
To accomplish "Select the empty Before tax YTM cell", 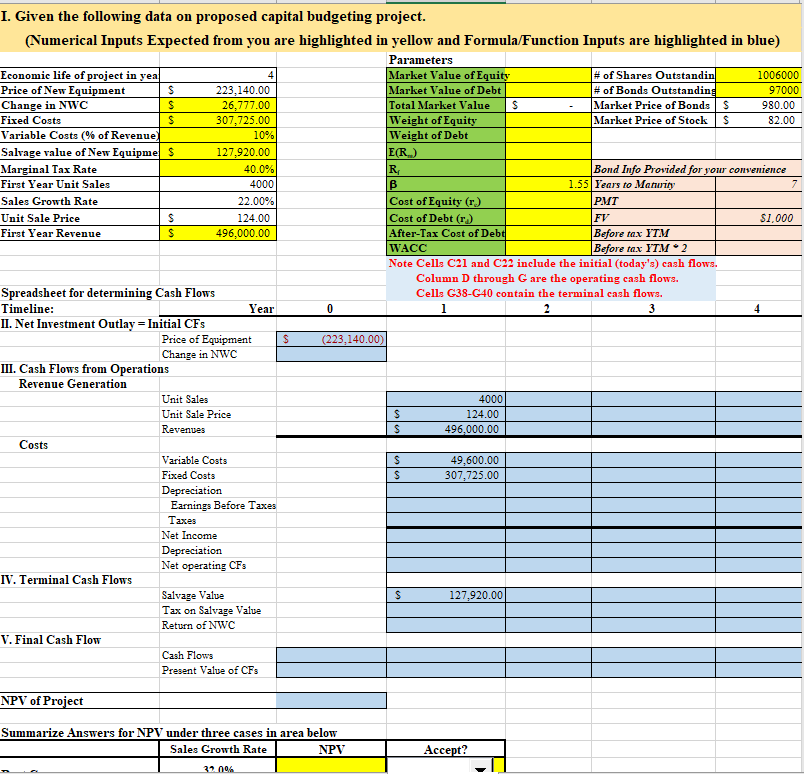I will tap(758, 233).
